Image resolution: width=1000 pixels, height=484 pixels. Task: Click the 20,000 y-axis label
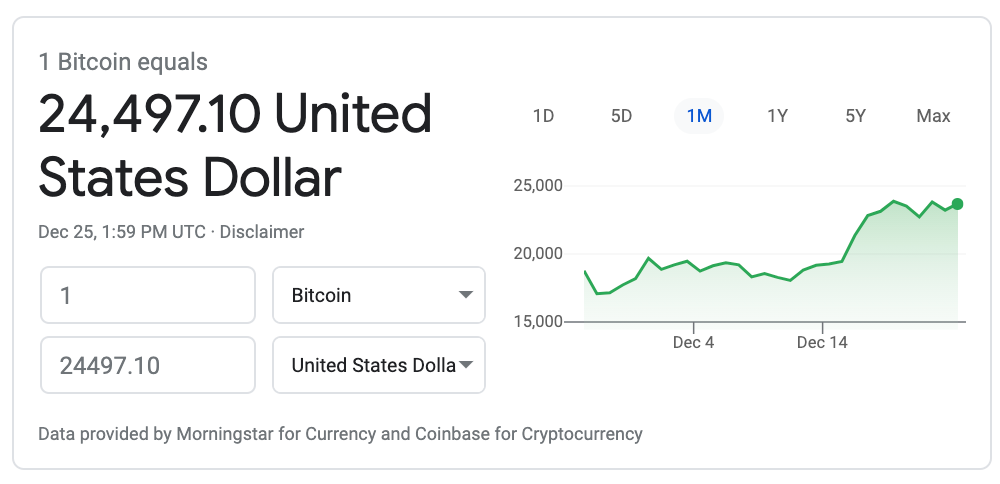click(x=537, y=254)
